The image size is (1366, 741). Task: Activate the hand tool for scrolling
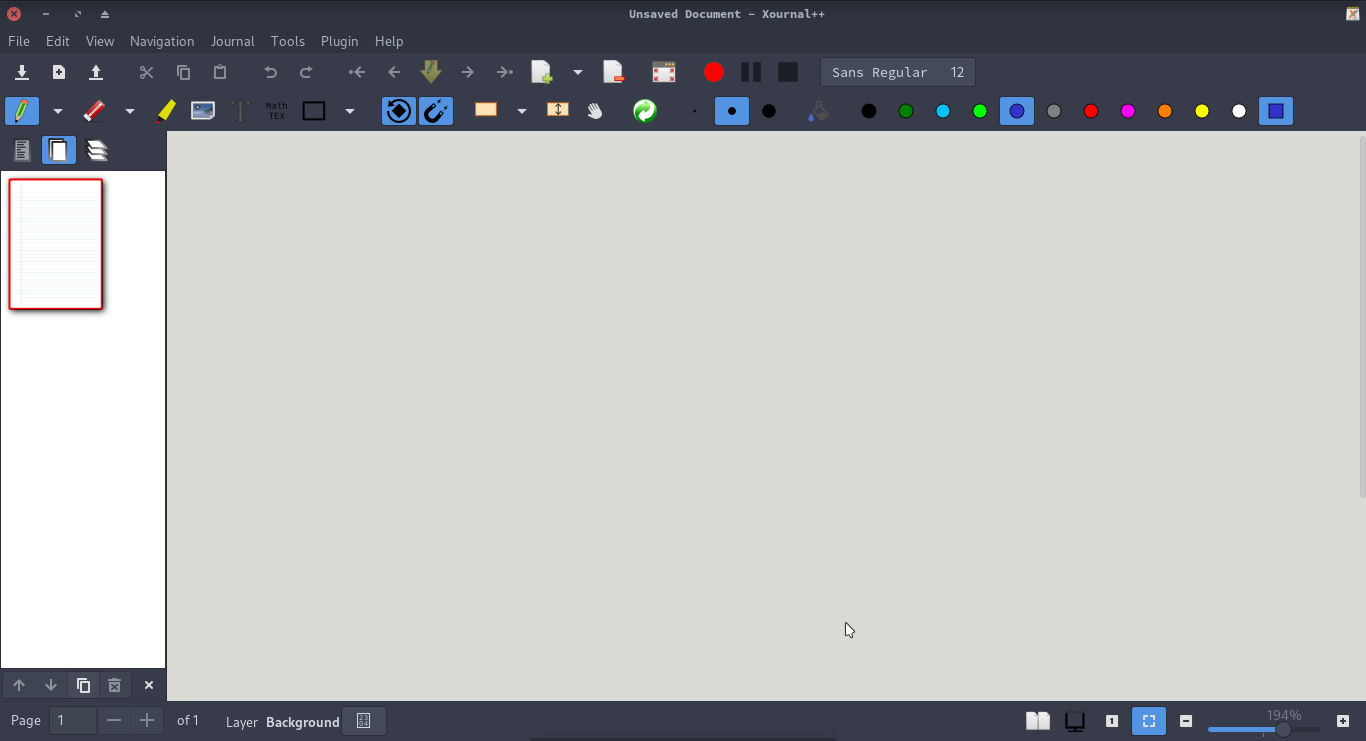pyautogui.click(x=595, y=111)
